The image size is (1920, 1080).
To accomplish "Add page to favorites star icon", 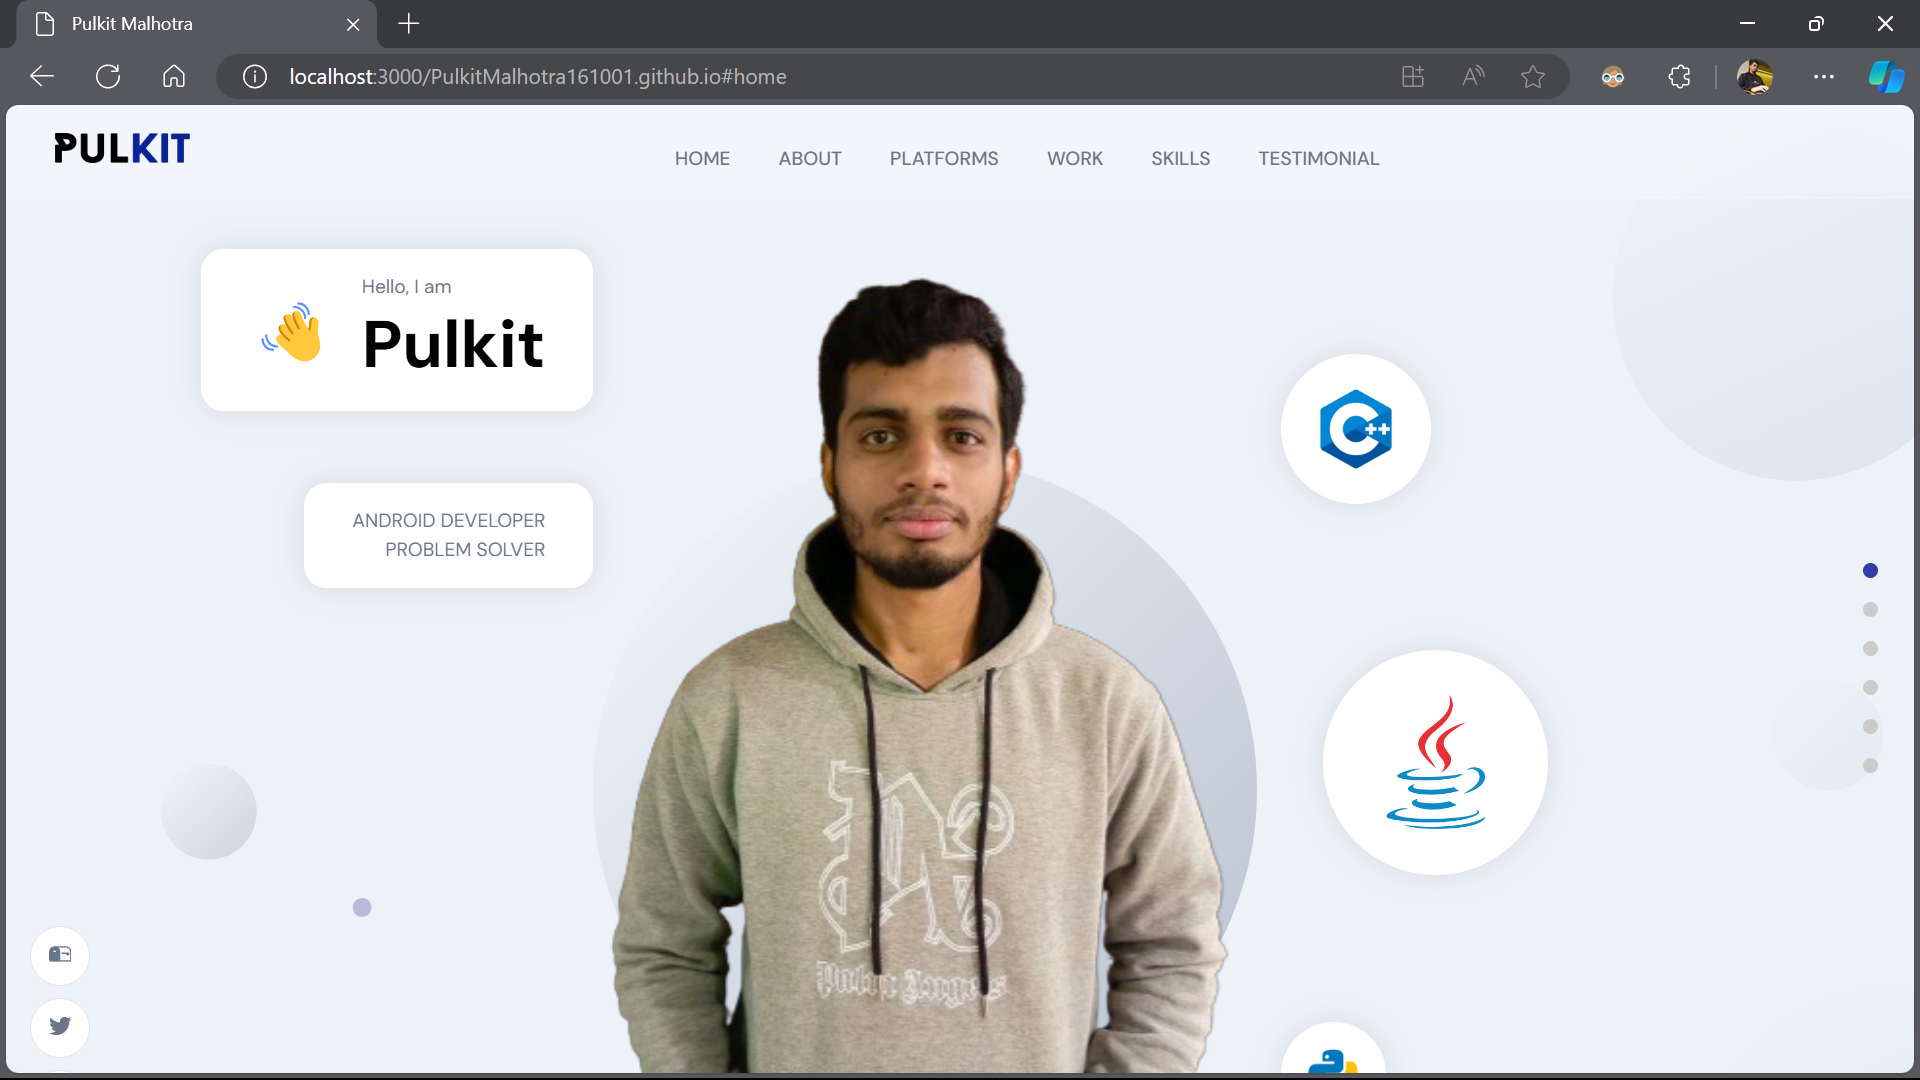I will [1532, 77].
